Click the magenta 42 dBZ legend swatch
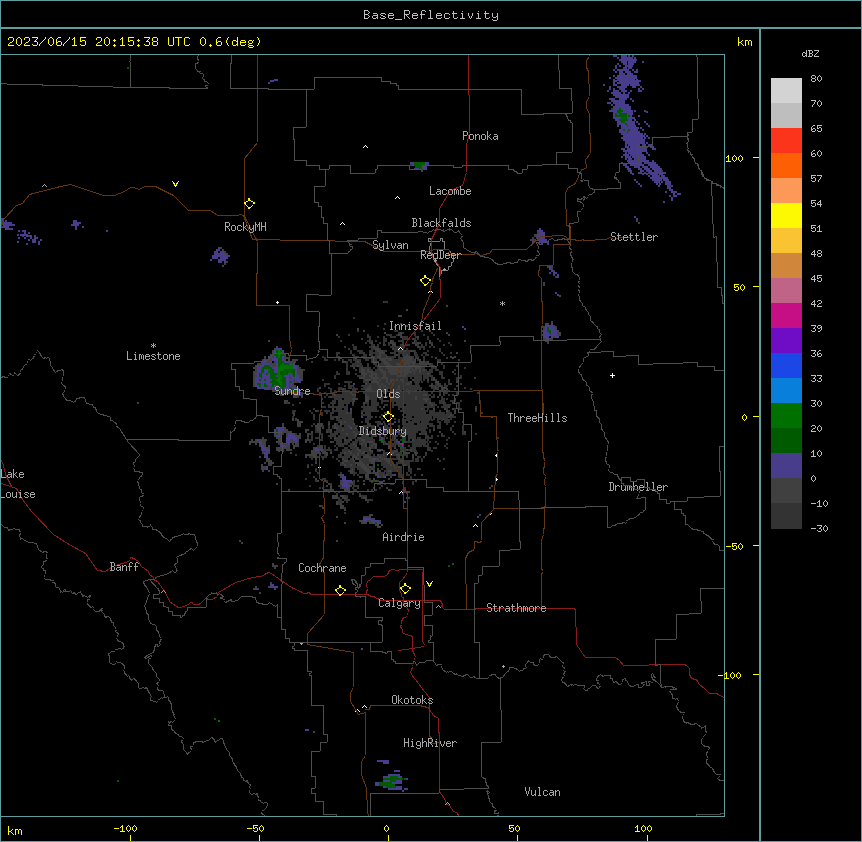 [786, 315]
